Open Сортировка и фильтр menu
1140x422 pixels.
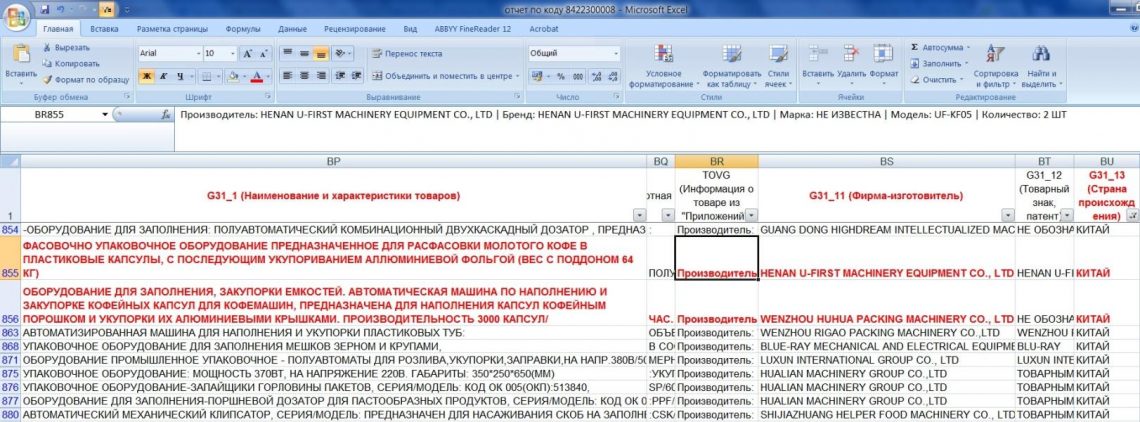pos(995,66)
